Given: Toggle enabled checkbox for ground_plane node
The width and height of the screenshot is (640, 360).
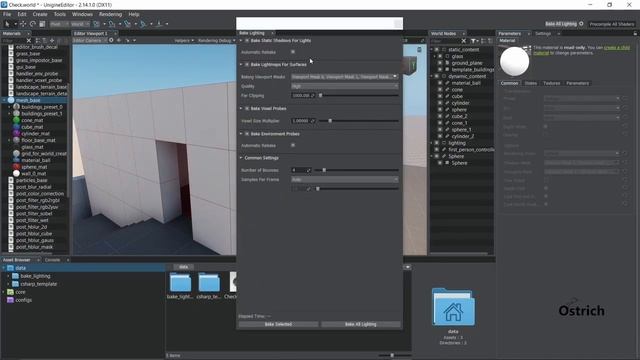Looking at the screenshot, I should 440,63.
